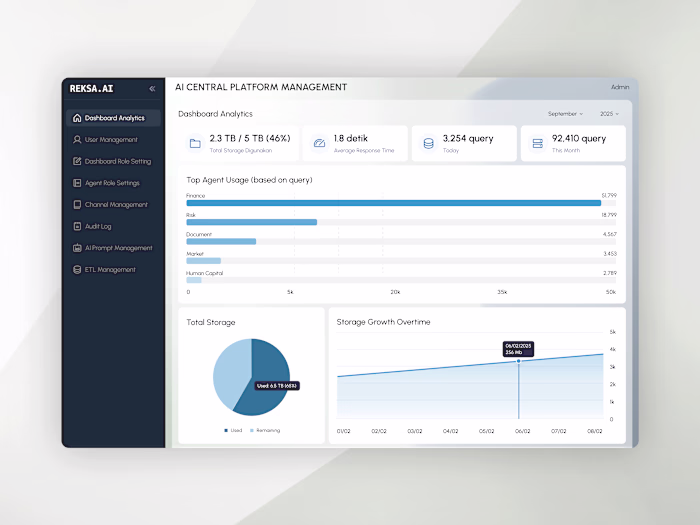Viewport: 700px width, 525px height.
Task: Toggle Used legend swatch
Action: 226,430
